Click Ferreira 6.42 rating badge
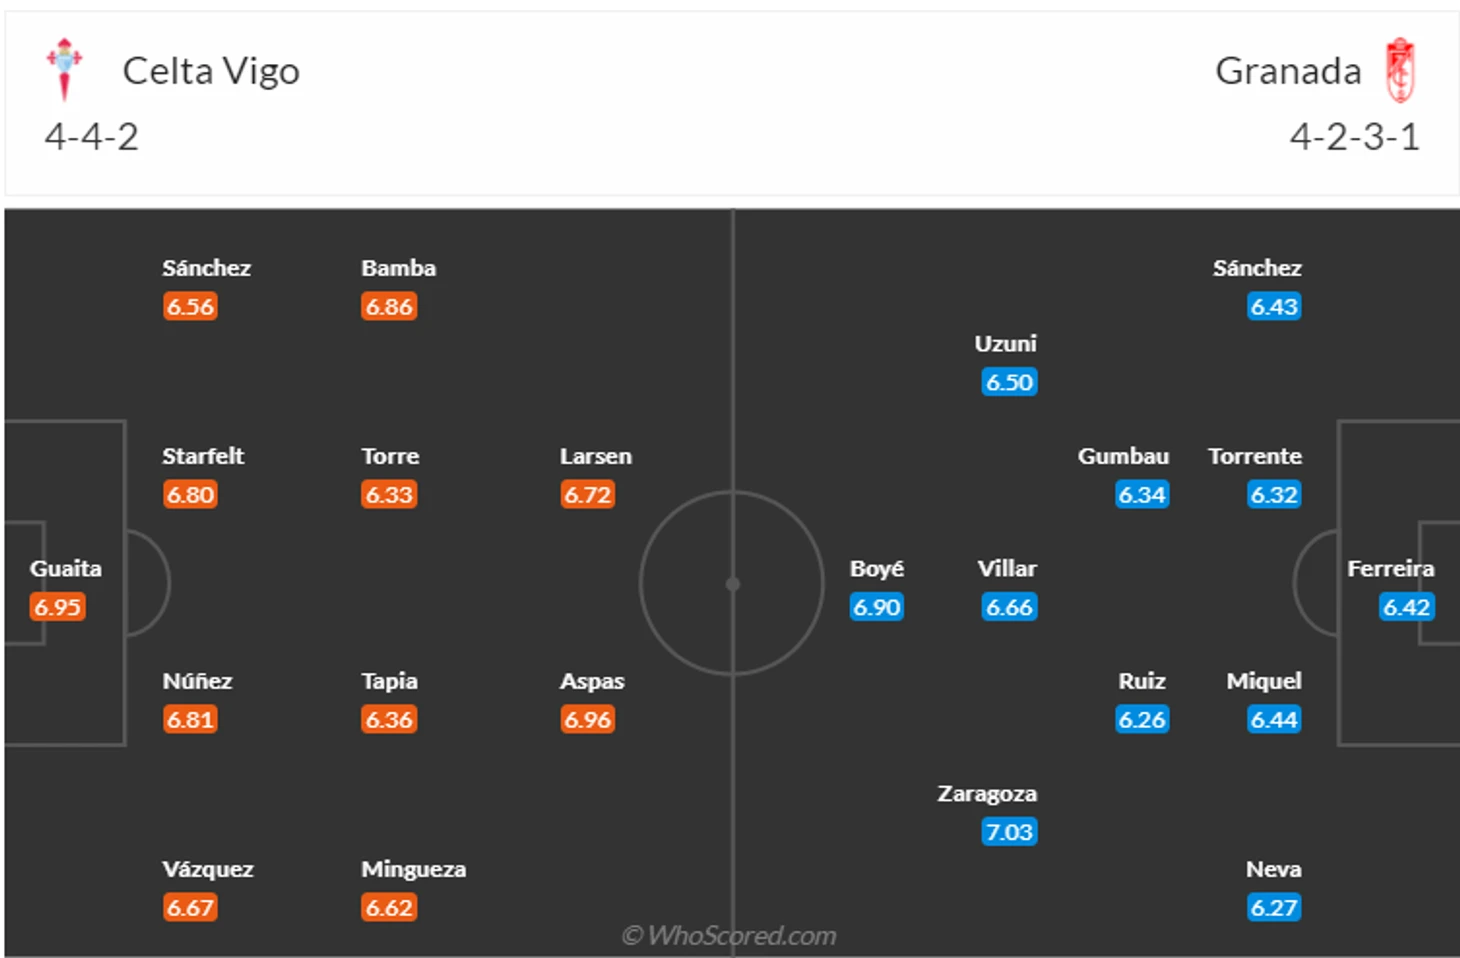 pyautogui.click(x=1406, y=607)
